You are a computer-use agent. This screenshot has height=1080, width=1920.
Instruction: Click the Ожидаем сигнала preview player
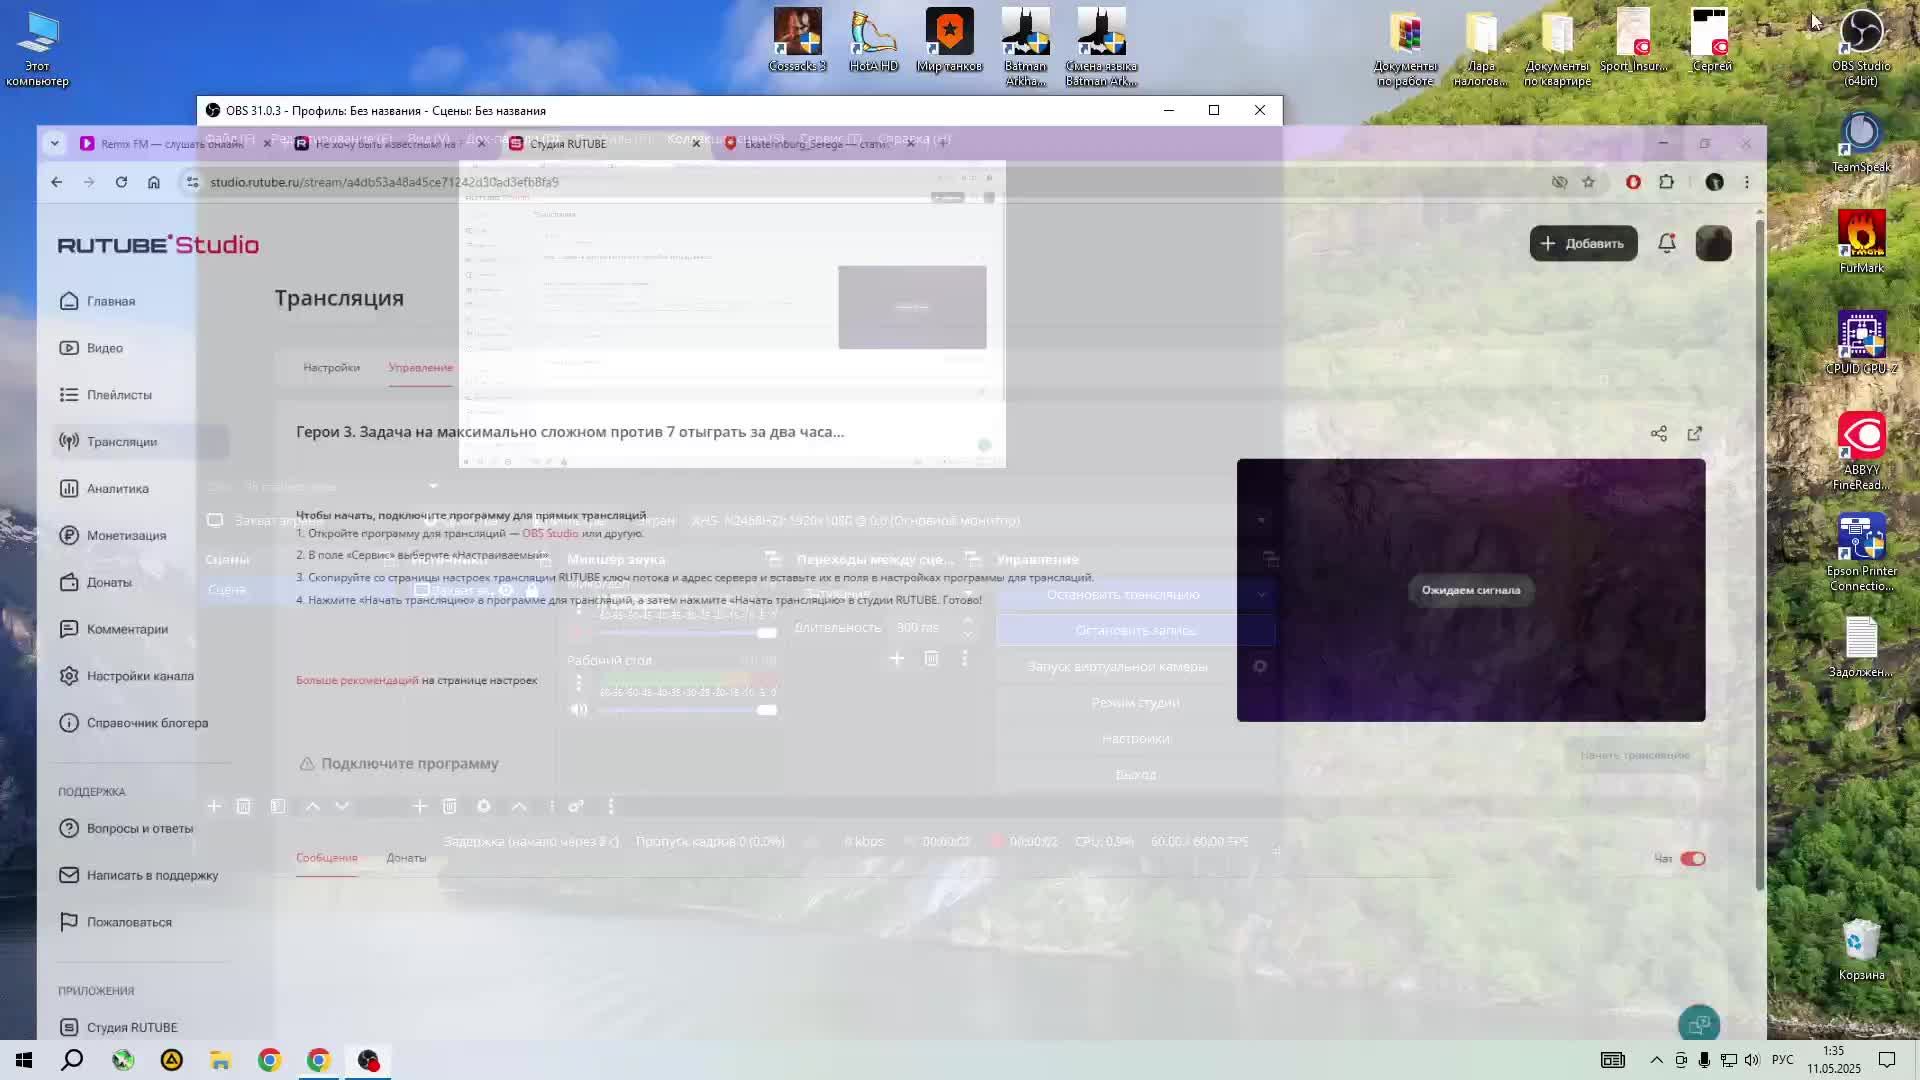1470,590
